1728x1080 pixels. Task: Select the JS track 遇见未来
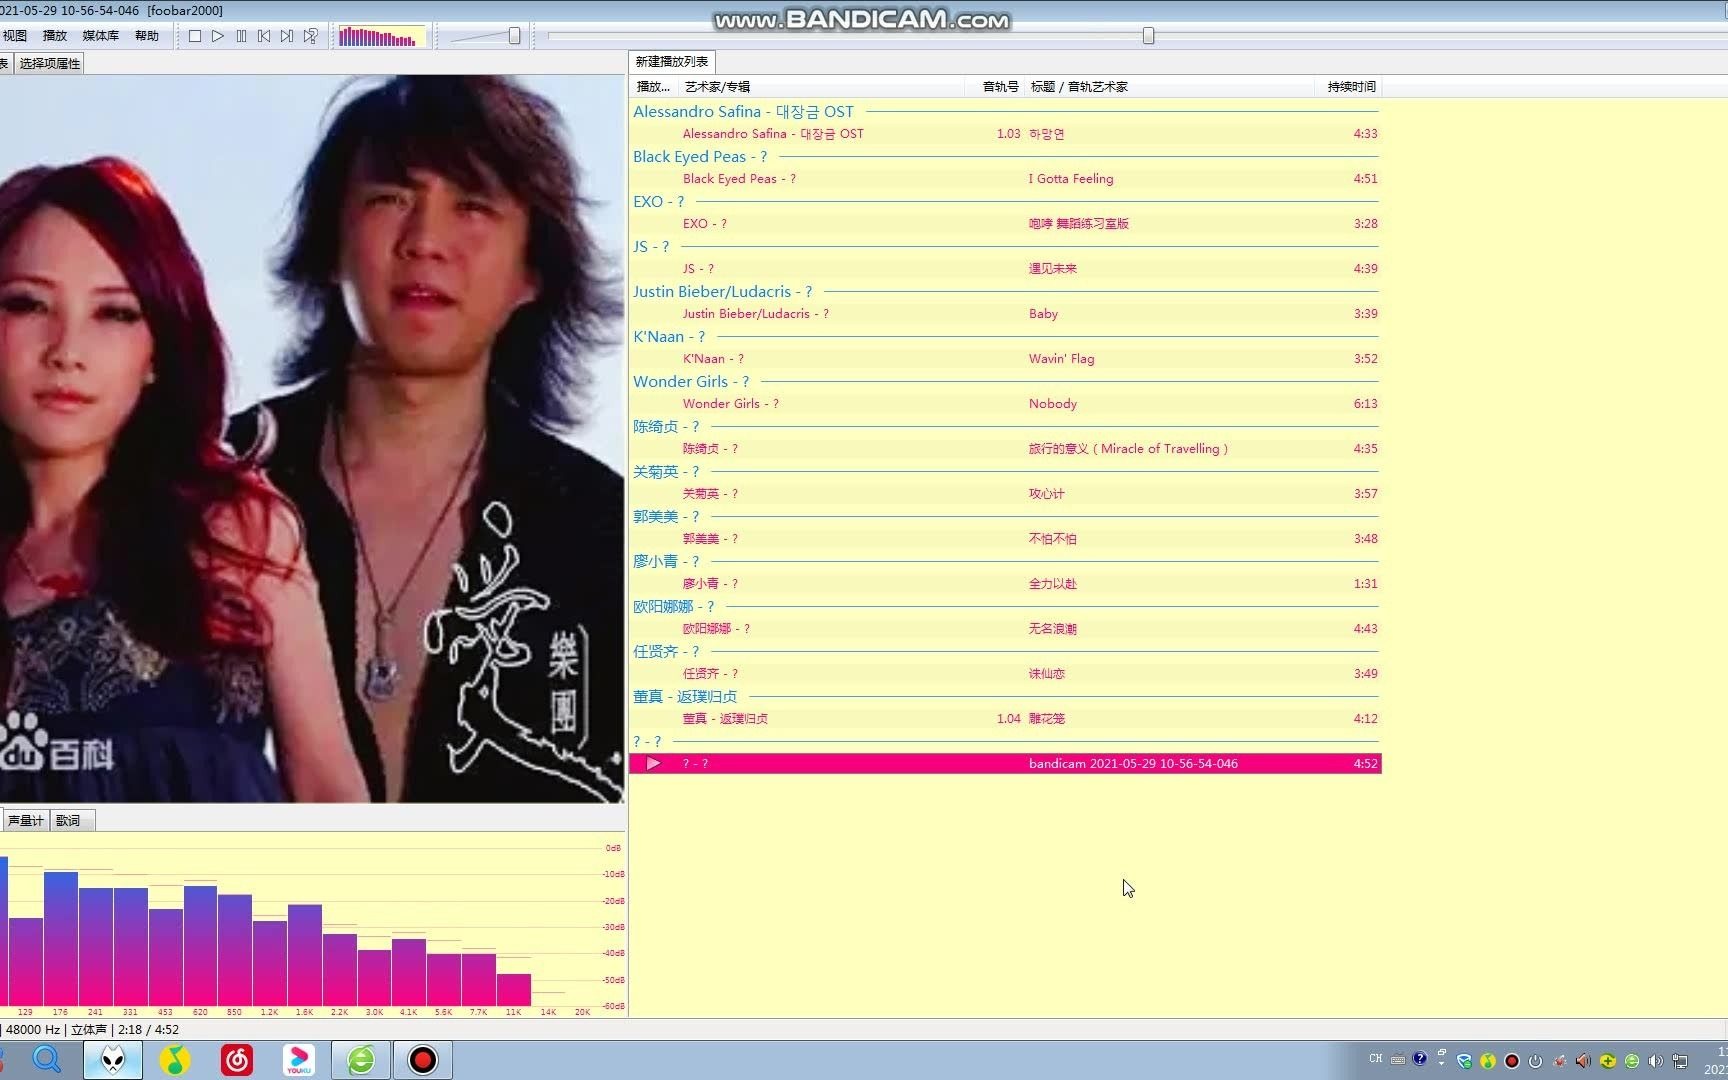[1005, 269]
